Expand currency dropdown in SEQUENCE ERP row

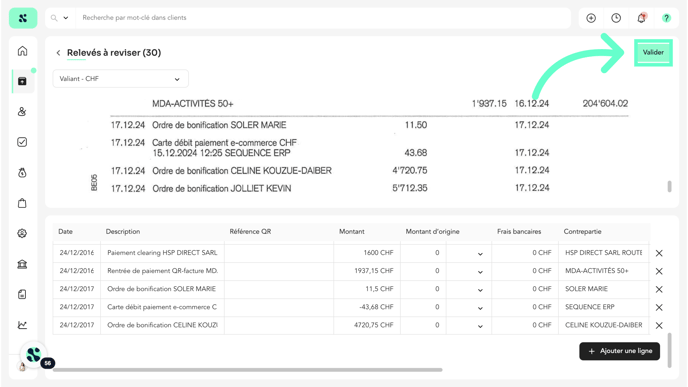coord(480,308)
